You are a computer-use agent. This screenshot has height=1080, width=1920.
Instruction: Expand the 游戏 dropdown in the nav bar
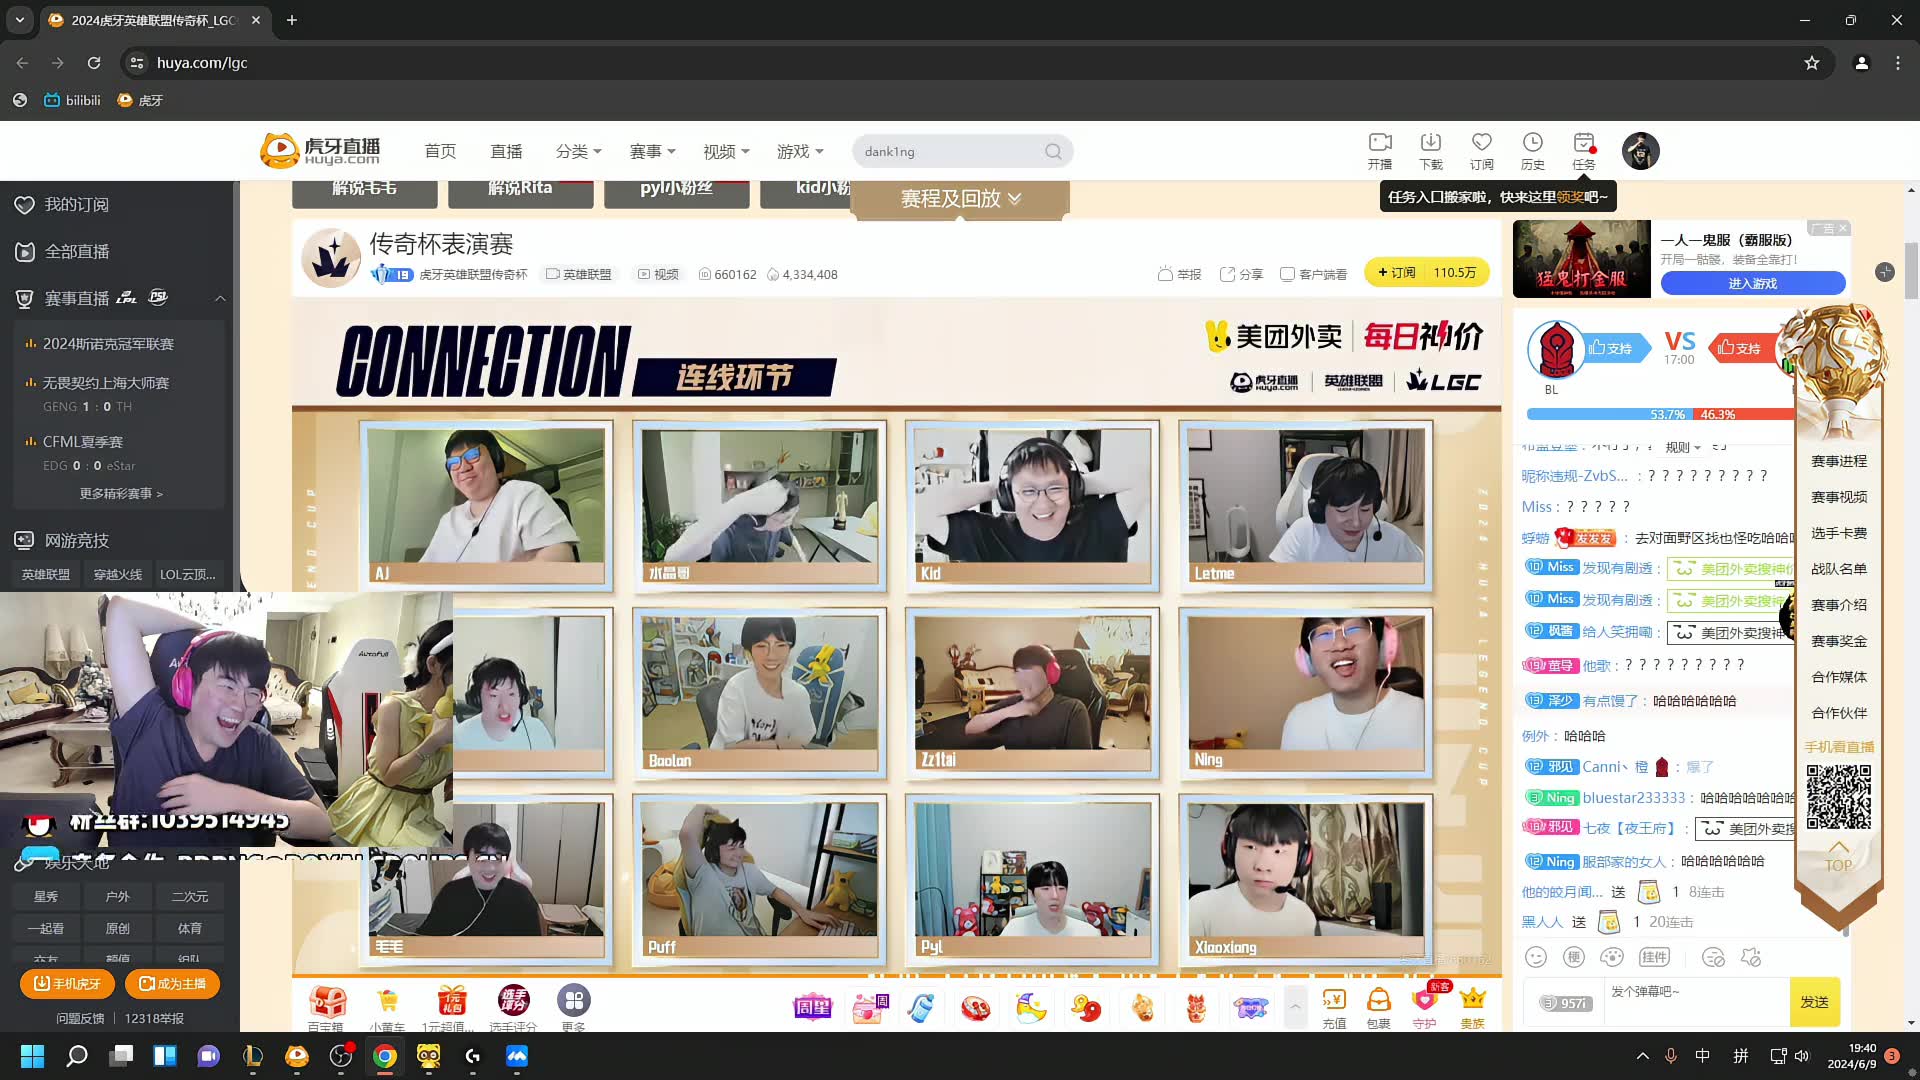[801, 151]
